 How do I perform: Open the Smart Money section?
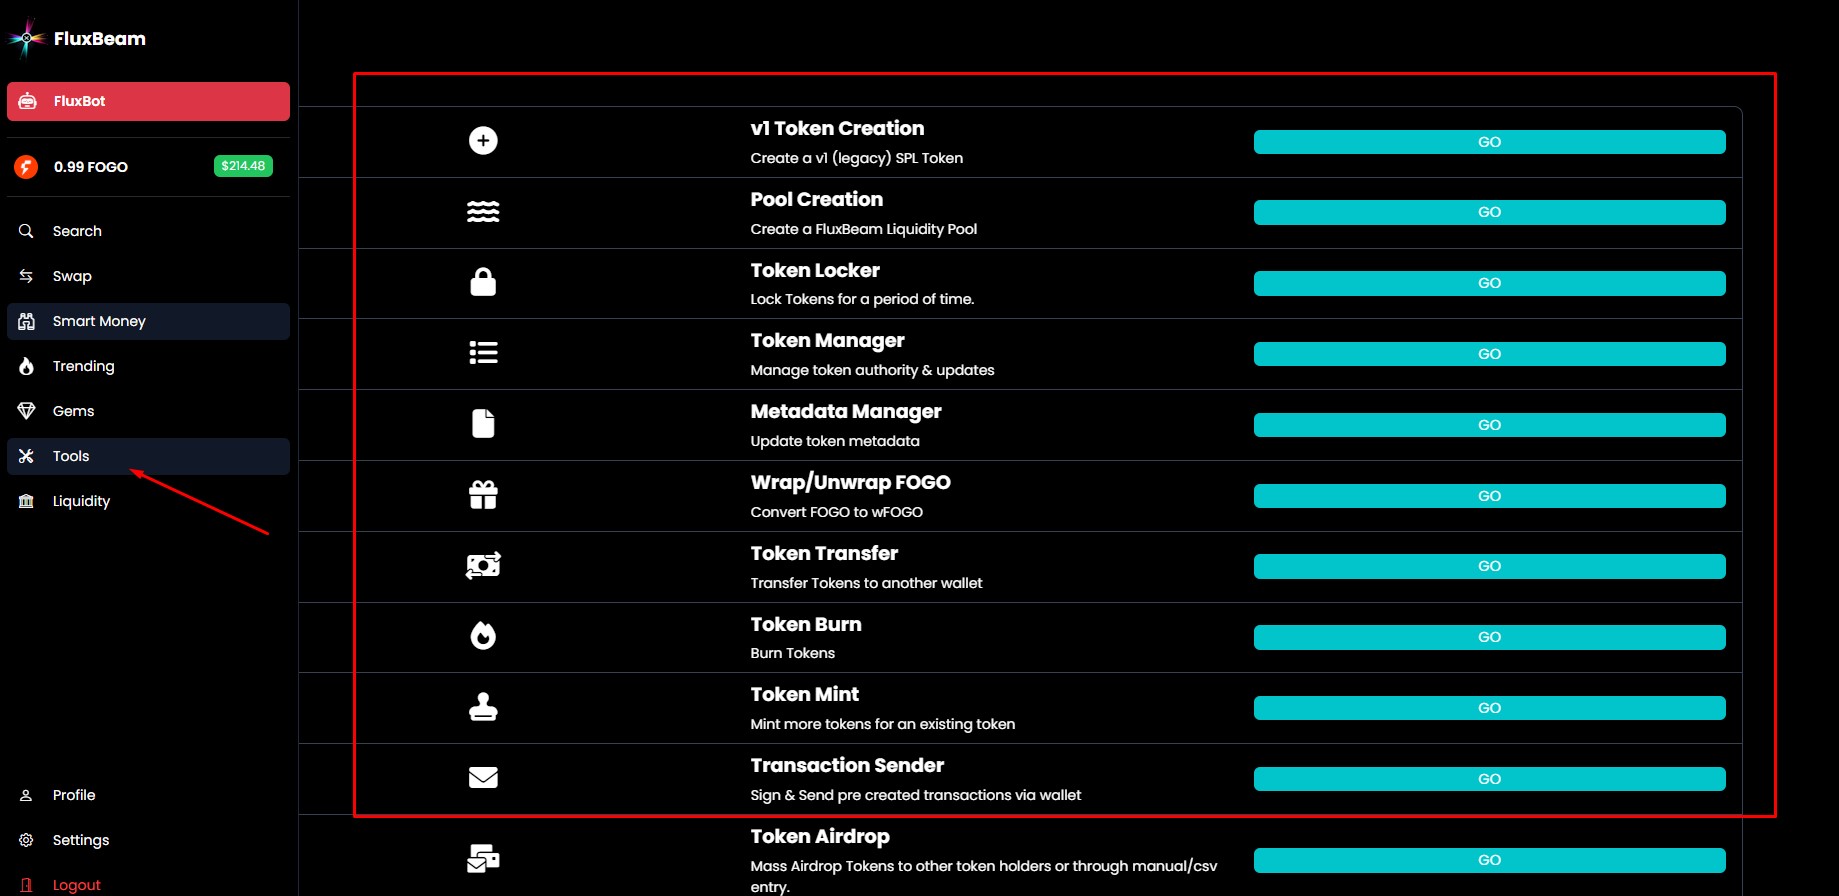[99, 321]
